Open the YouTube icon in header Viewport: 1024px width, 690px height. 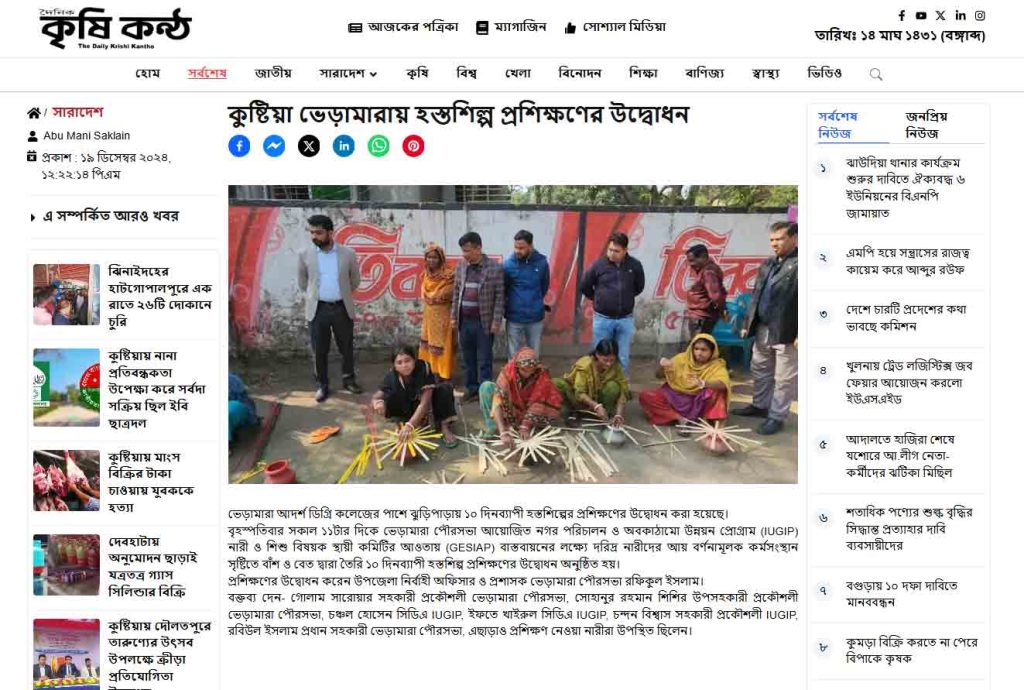(921, 15)
